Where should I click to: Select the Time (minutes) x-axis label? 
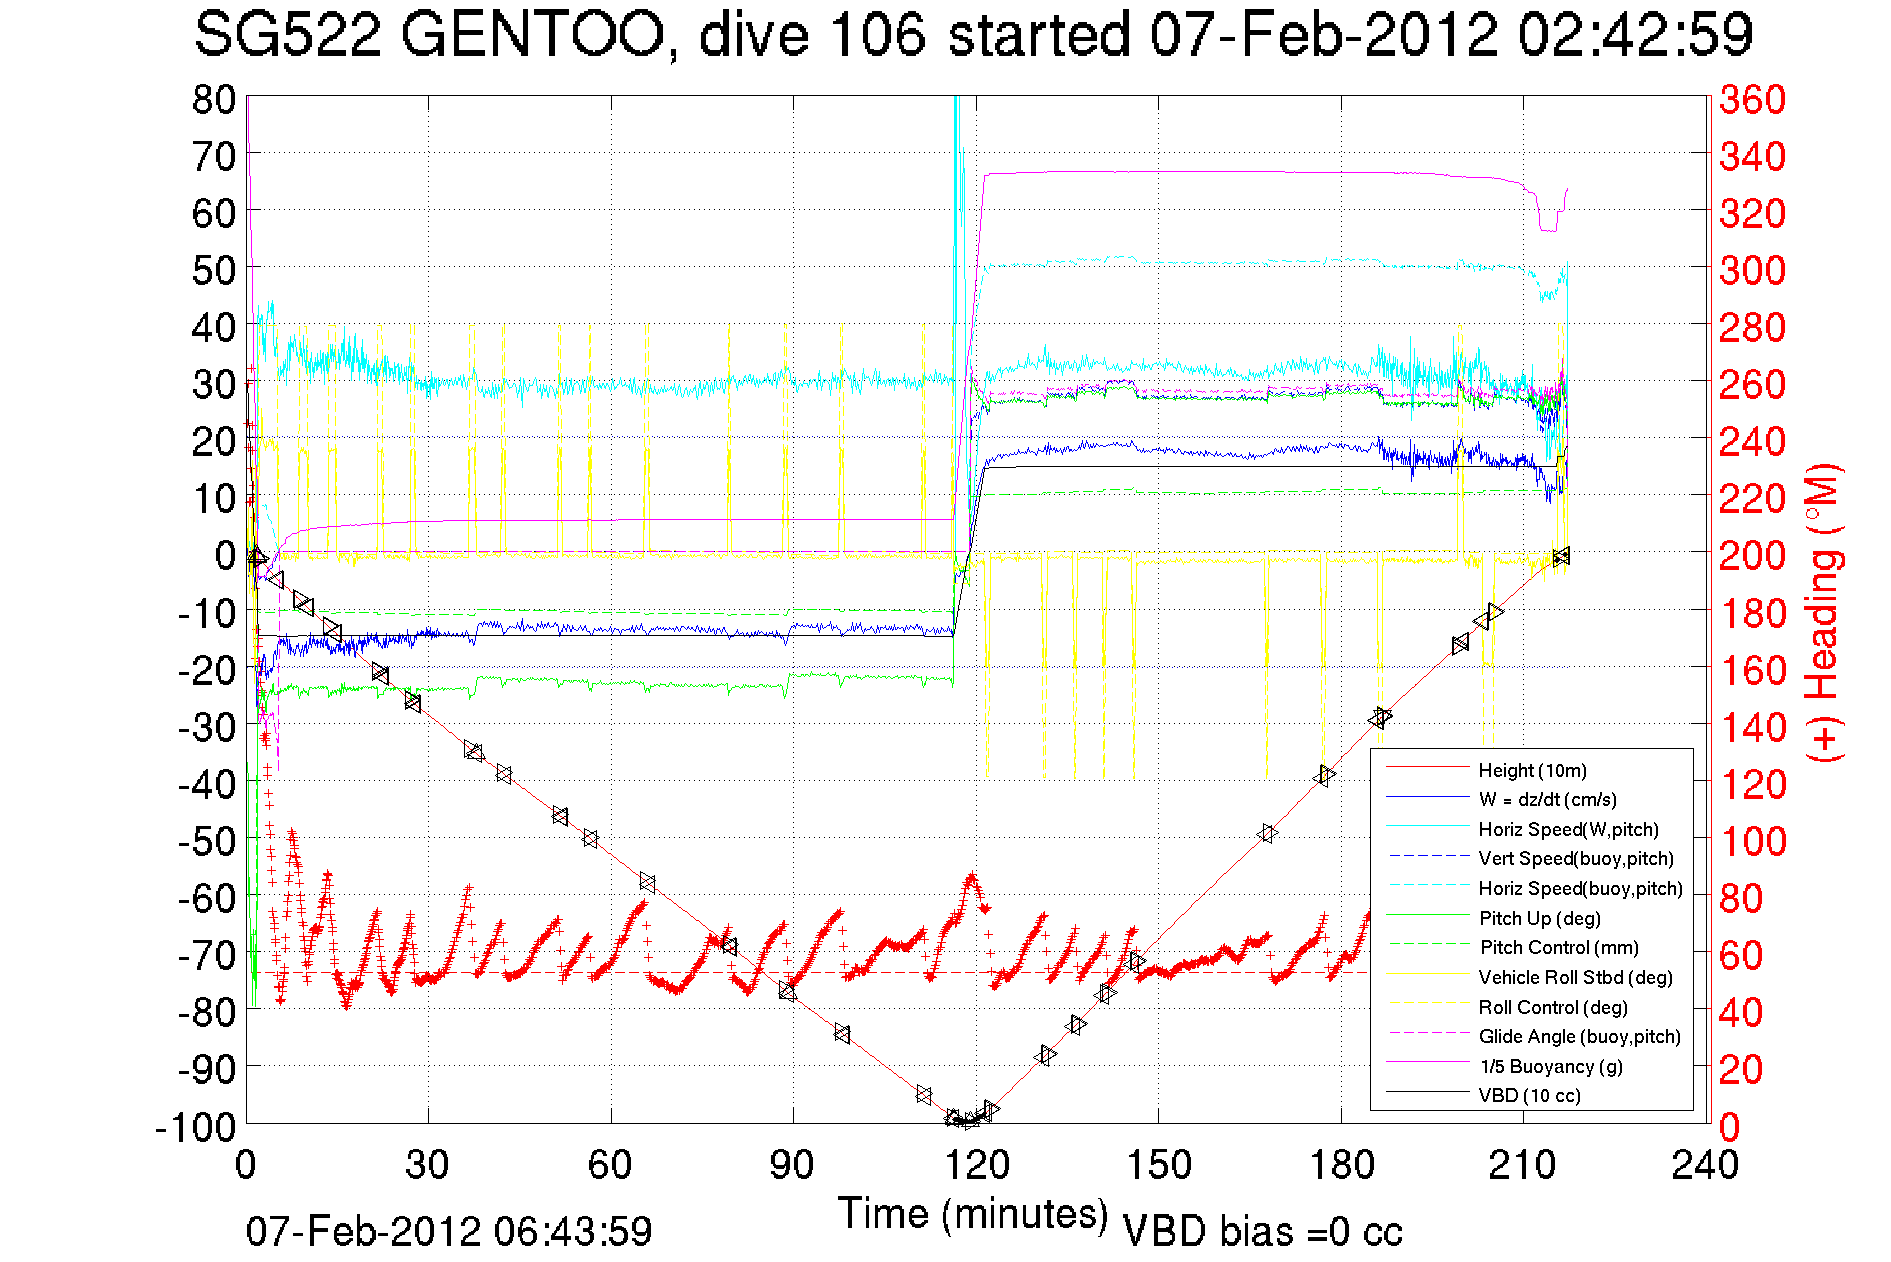[x=972, y=1214]
